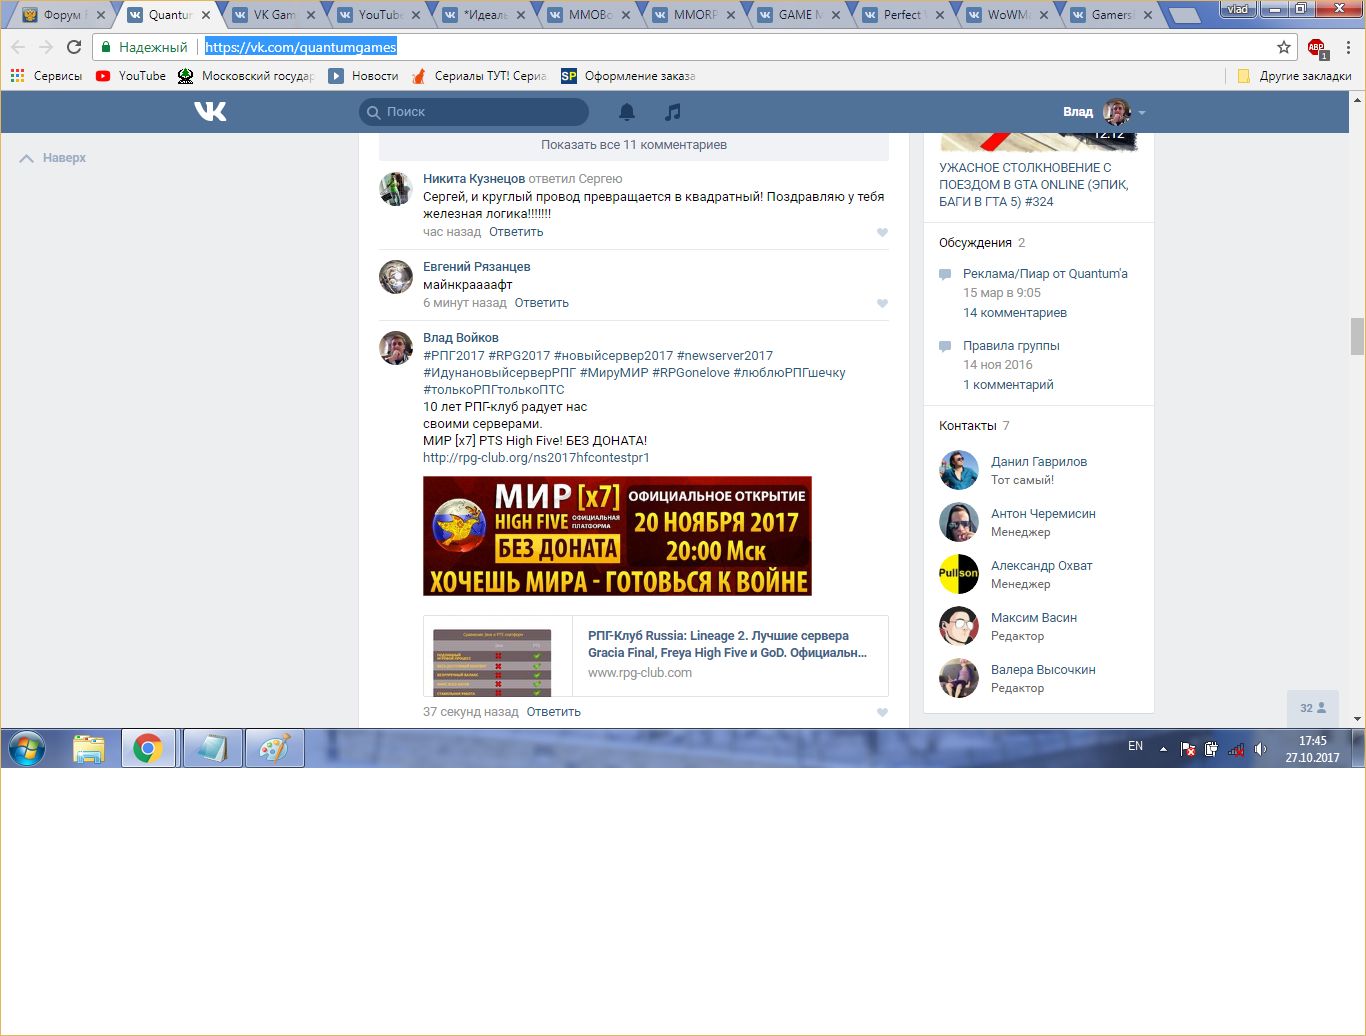Open the network tray icon
This screenshot has width=1366, height=1036.
pyautogui.click(x=1236, y=749)
